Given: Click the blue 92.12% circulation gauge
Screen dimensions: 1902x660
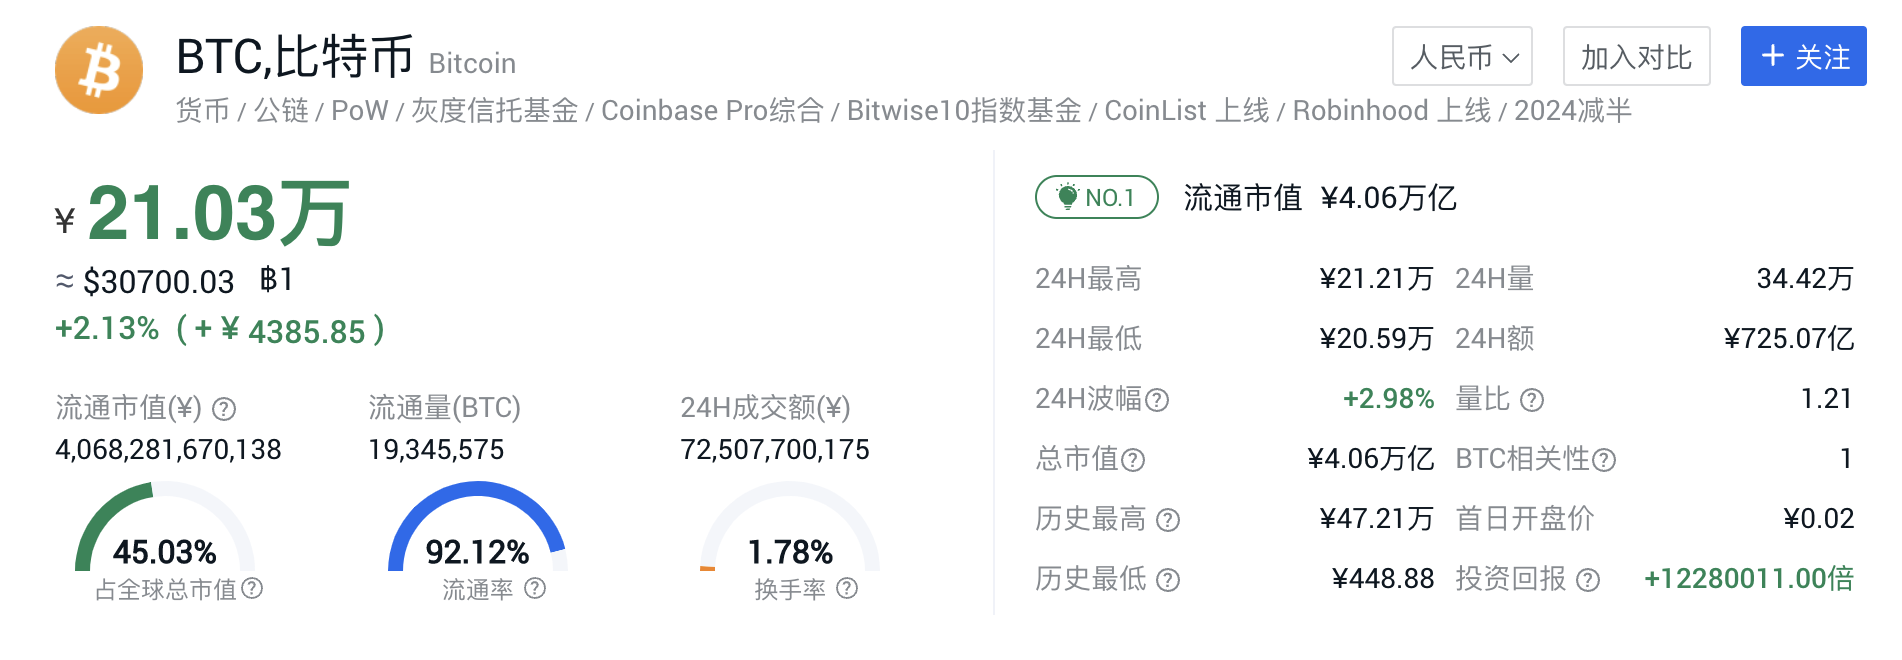Looking at the screenshot, I should (477, 530).
